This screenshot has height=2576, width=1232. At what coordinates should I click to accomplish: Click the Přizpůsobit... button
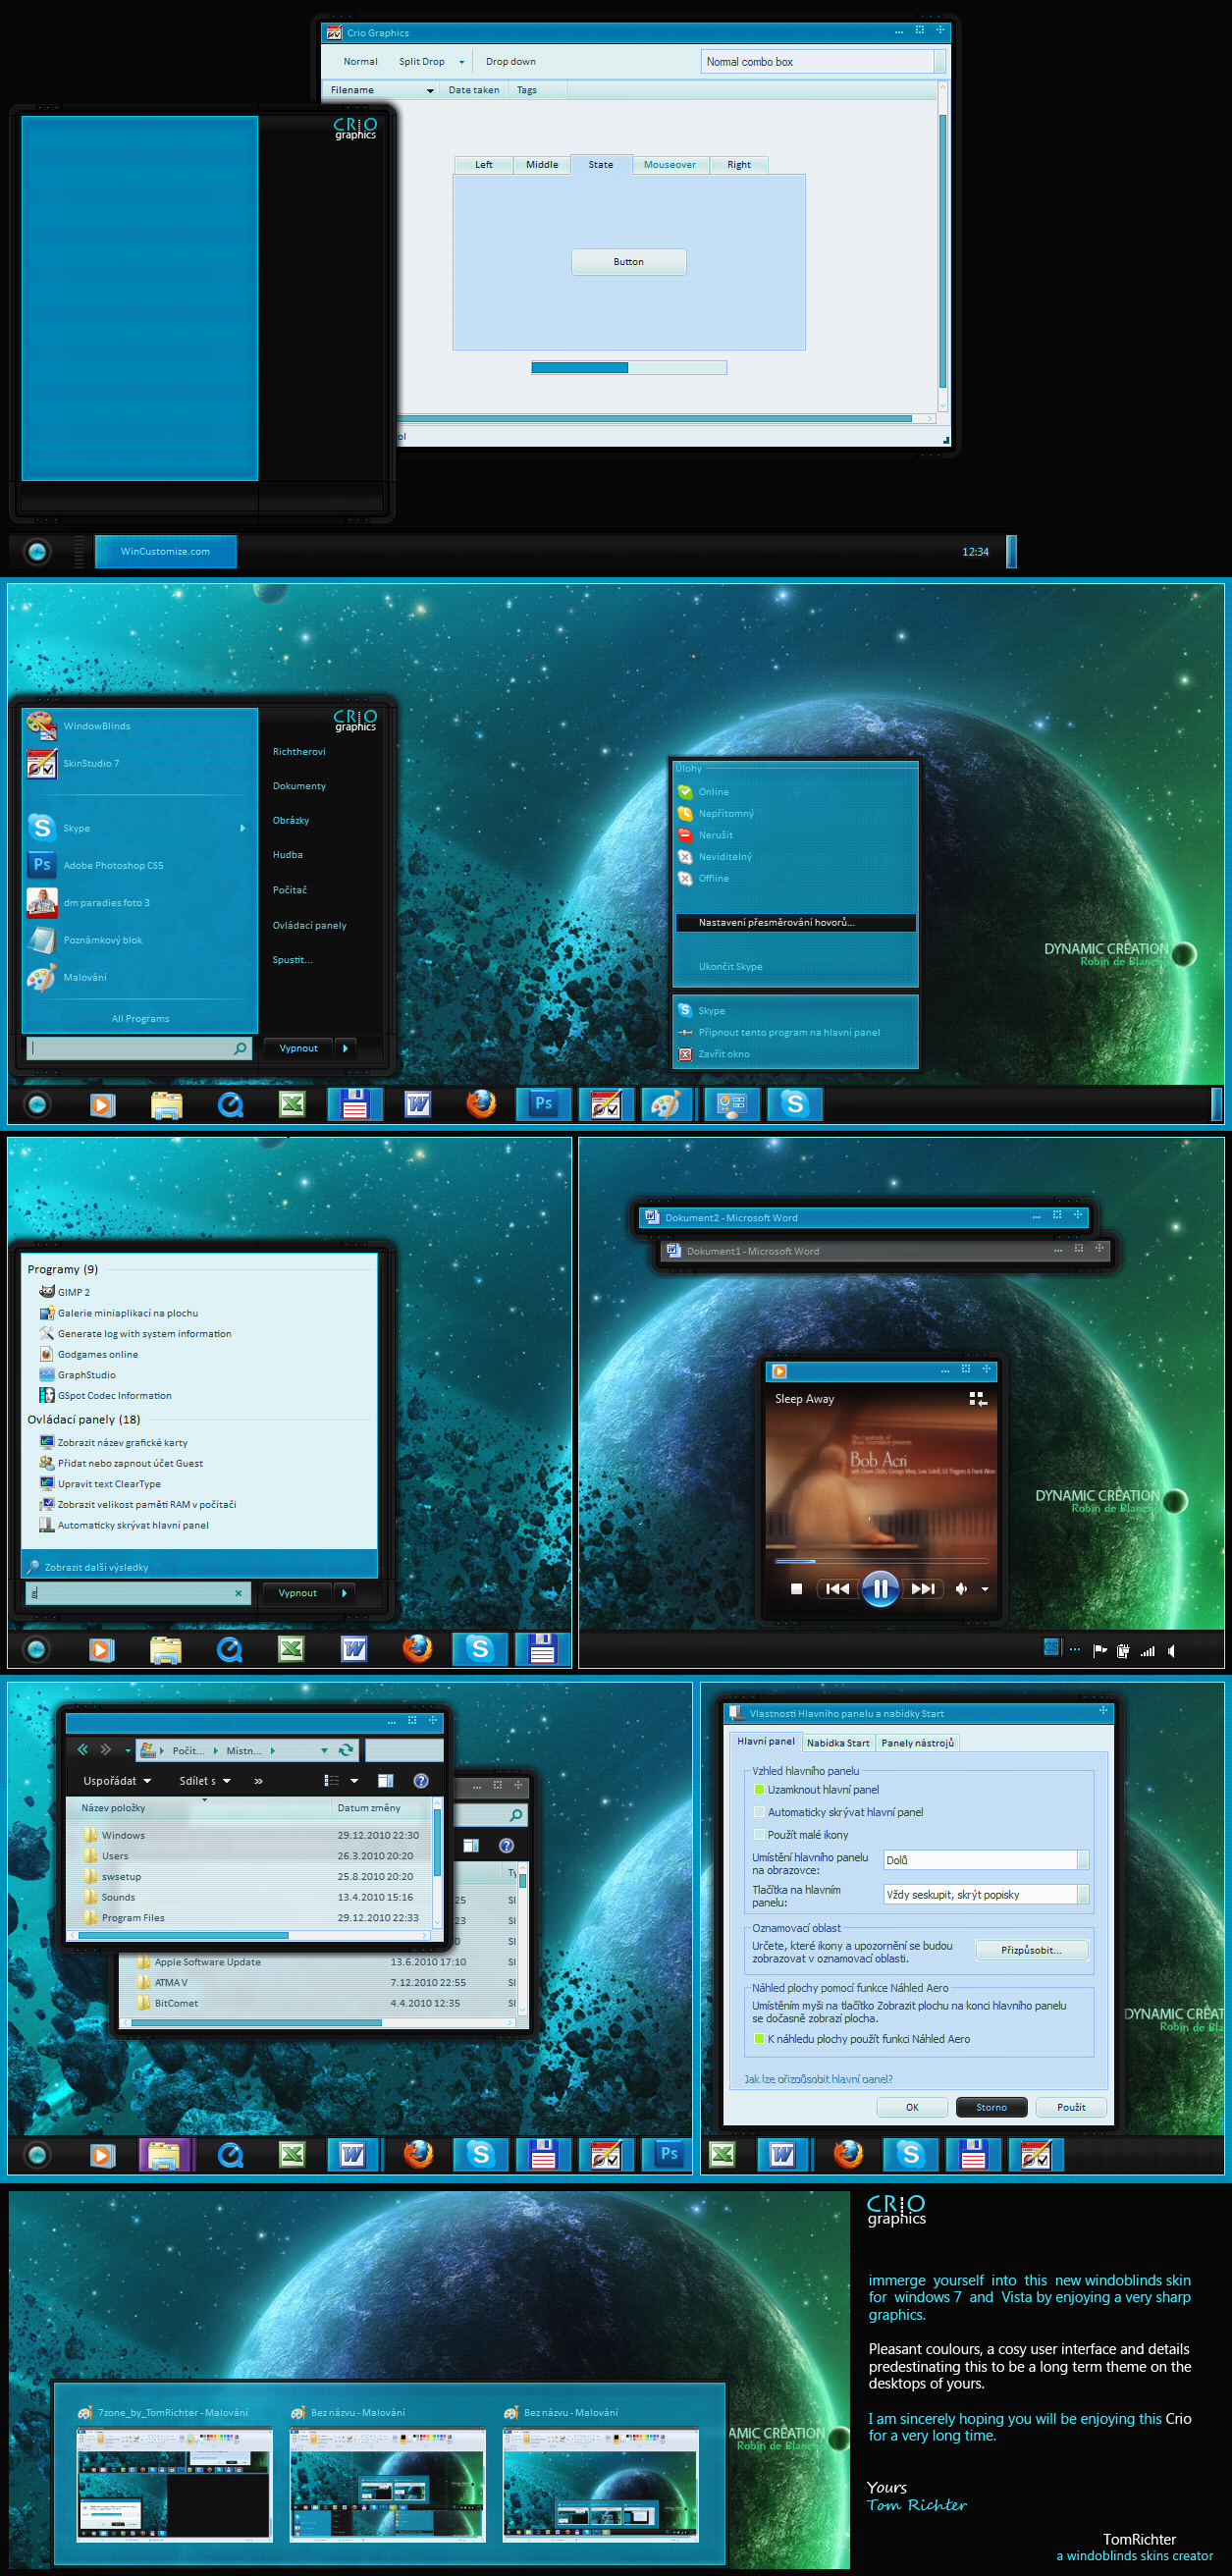point(1031,1949)
